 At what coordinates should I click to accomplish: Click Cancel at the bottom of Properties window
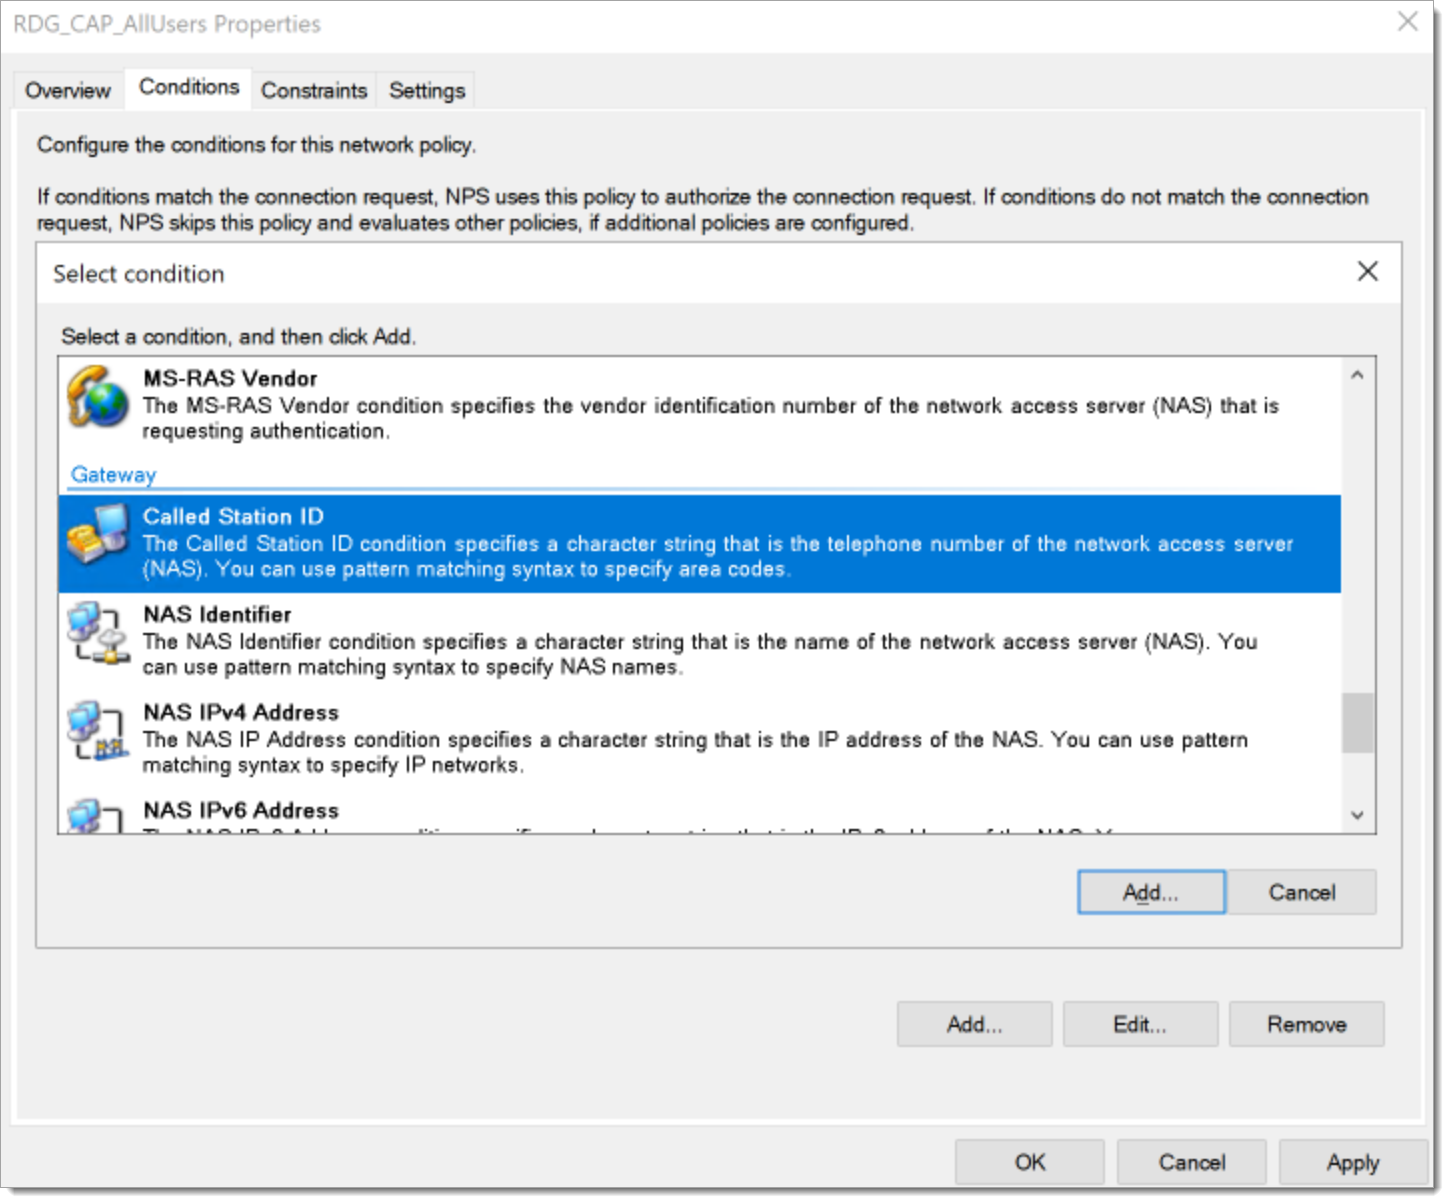tap(1192, 1162)
